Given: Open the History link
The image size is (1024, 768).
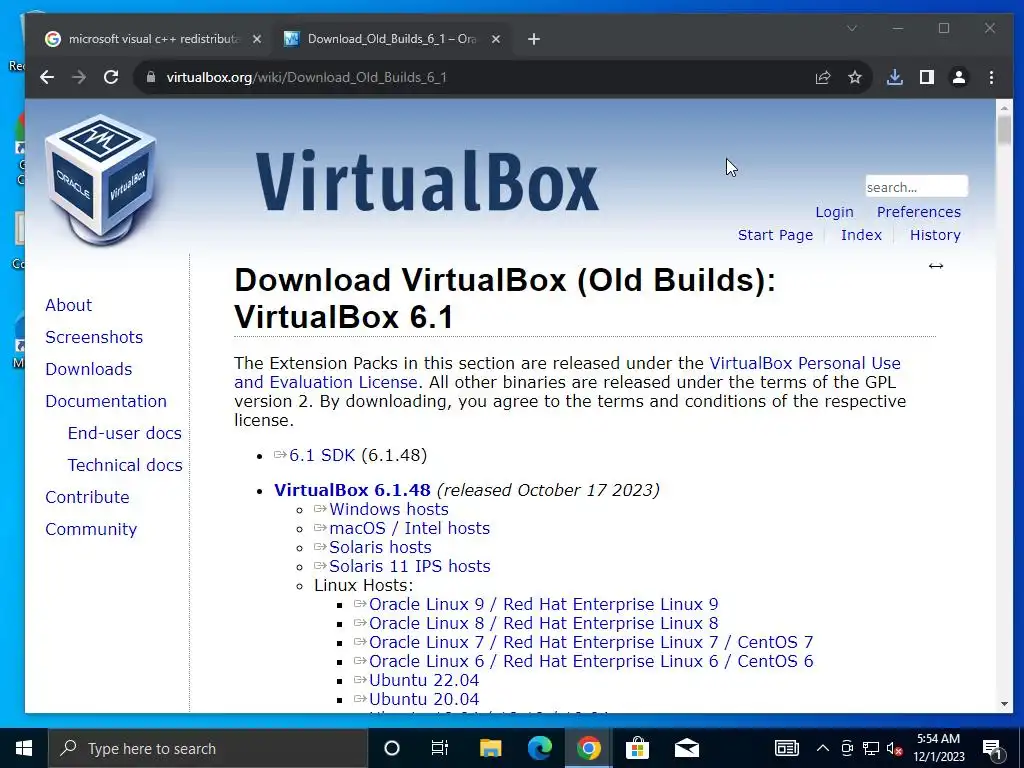Looking at the screenshot, I should point(935,235).
